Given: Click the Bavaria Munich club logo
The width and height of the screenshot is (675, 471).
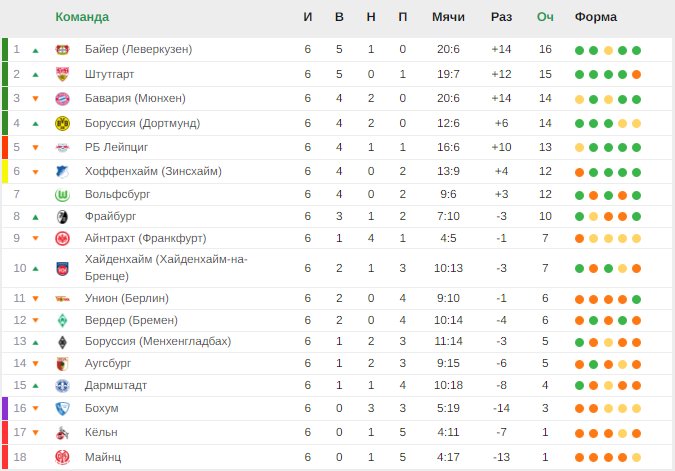Looking at the screenshot, I should pyautogui.click(x=62, y=99).
